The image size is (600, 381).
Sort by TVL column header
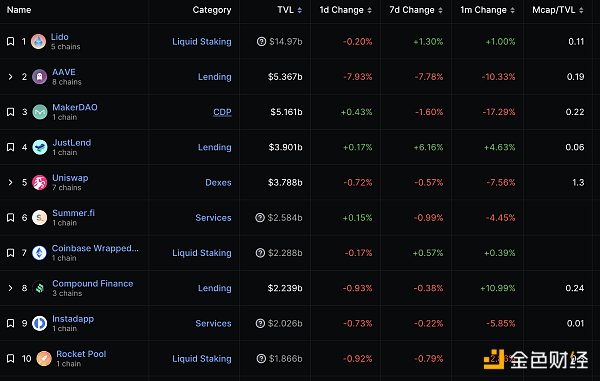290,10
